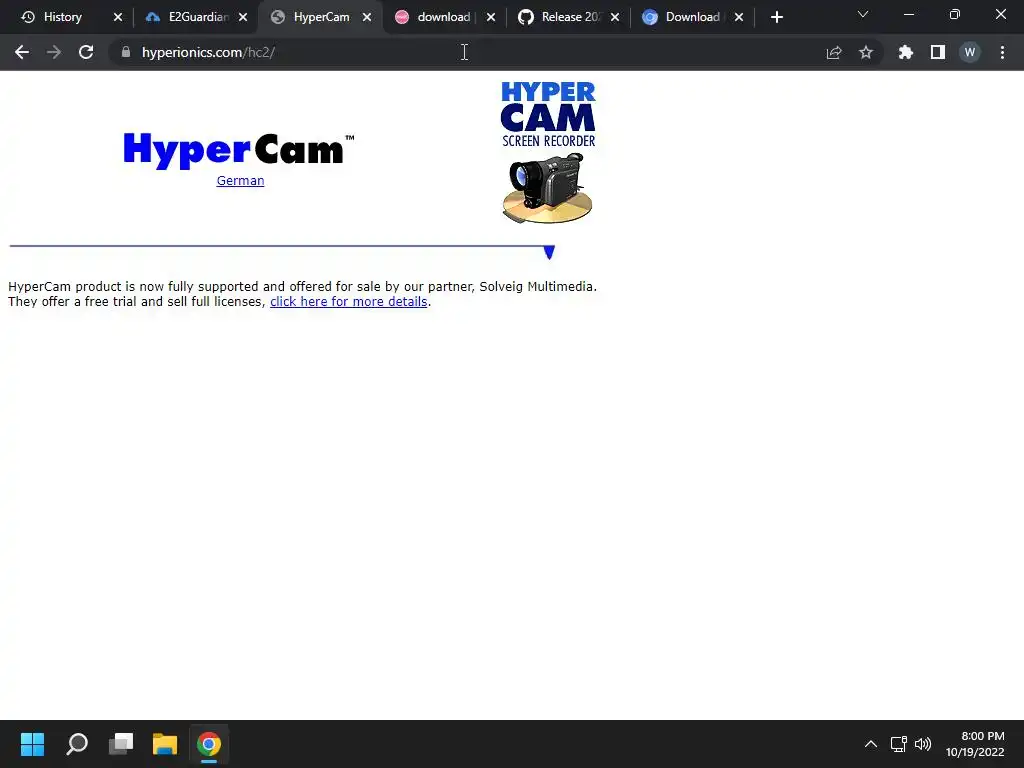The image size is (1024, 768).
Task: Close the last Download tab
Action: click(739, 17)
